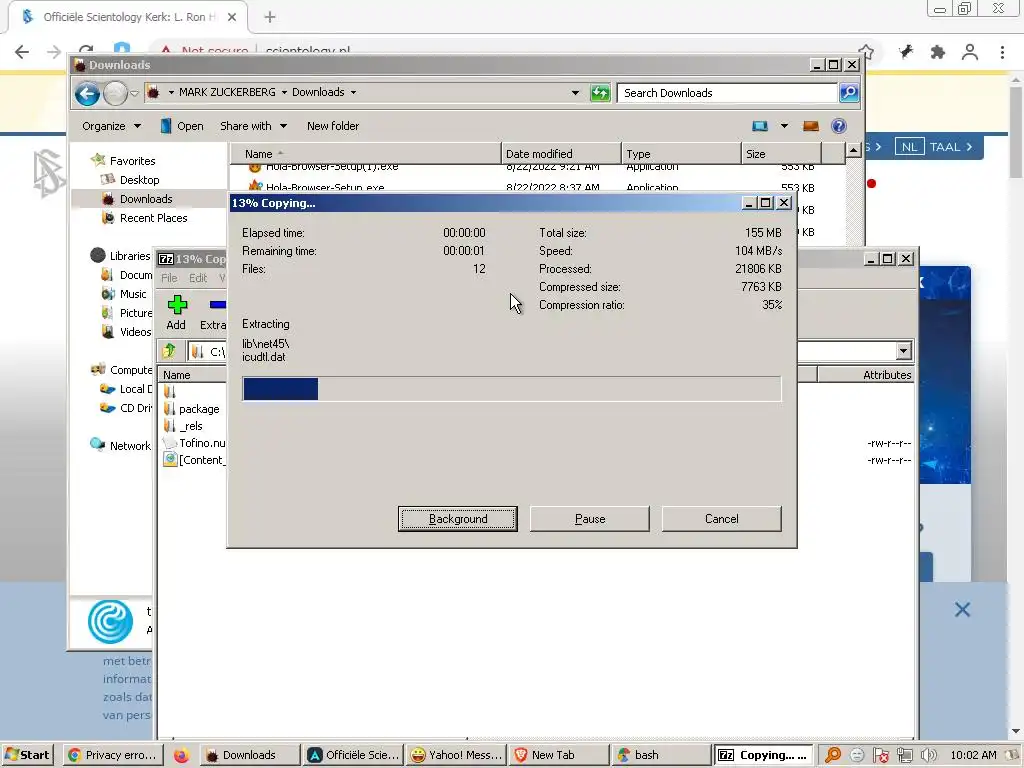Click volume speaker tray icon
This screenshot has height=768, width=1024.
(x=928, y=755)
